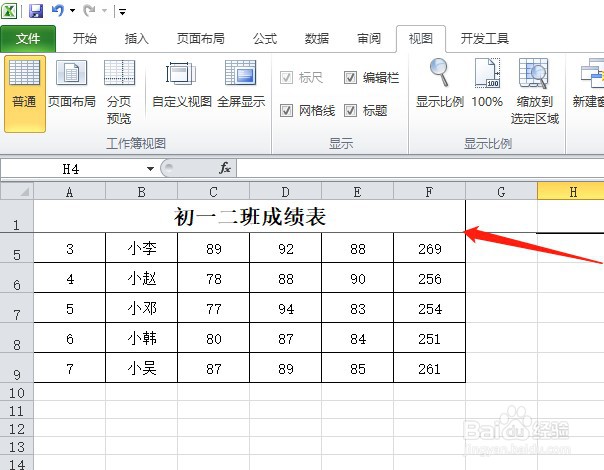Switch to the 插入 tab

pos(136,39)
